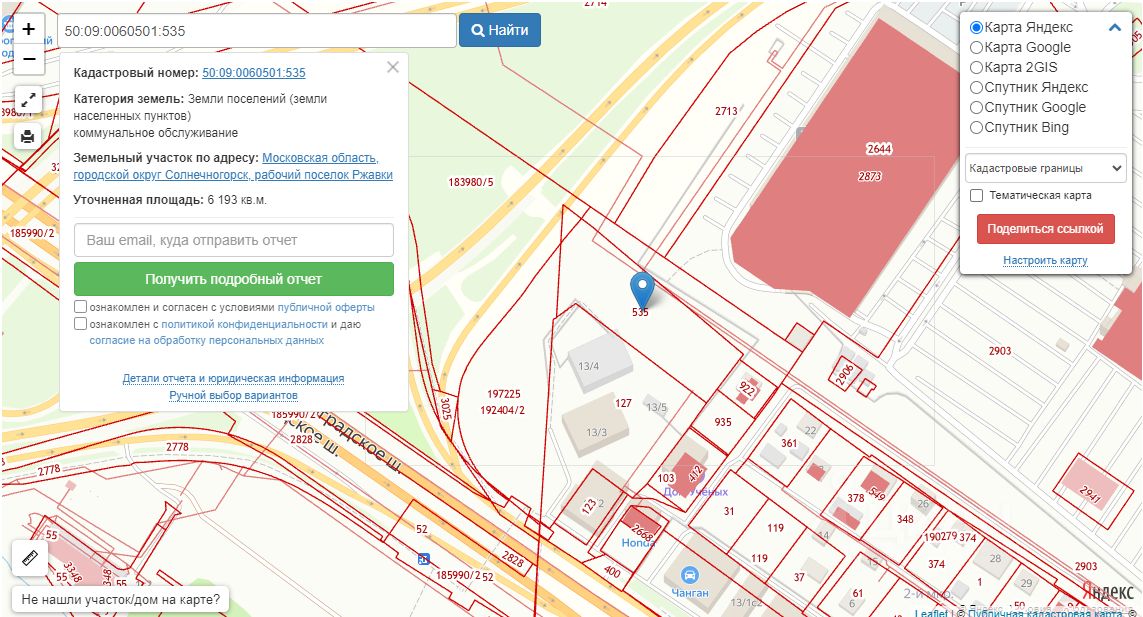
Task: Click parcel label 3025
Action: click(445, 408)
